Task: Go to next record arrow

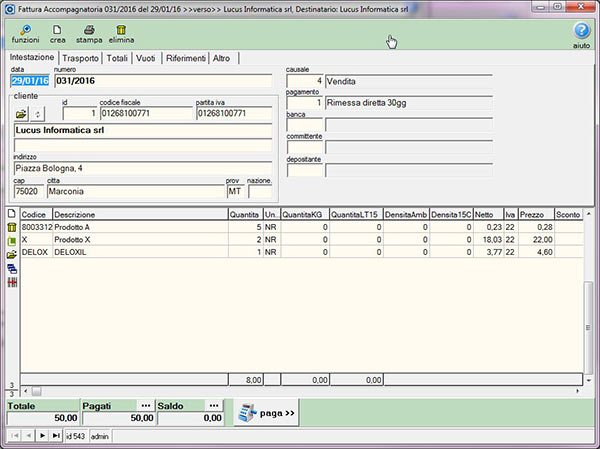Action: (x=42, y=436)
